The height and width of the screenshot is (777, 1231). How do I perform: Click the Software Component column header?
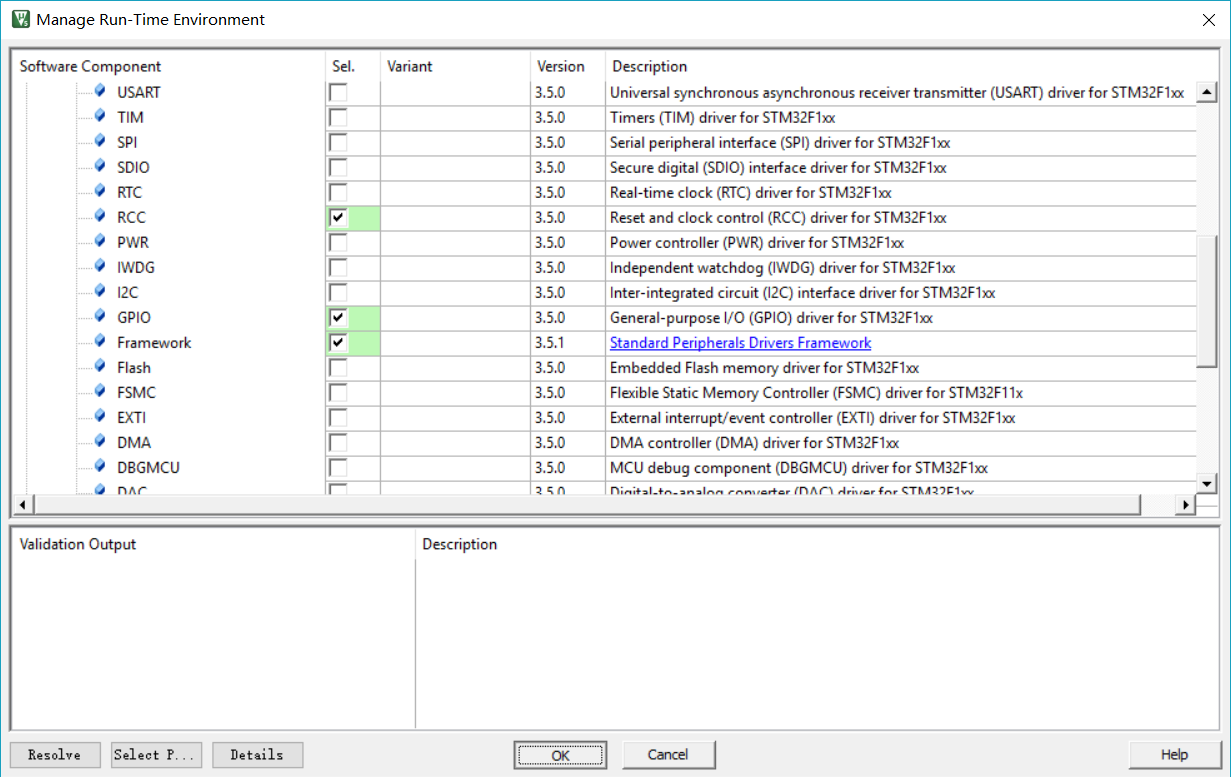pyautogui.click(x=90, y=66)
